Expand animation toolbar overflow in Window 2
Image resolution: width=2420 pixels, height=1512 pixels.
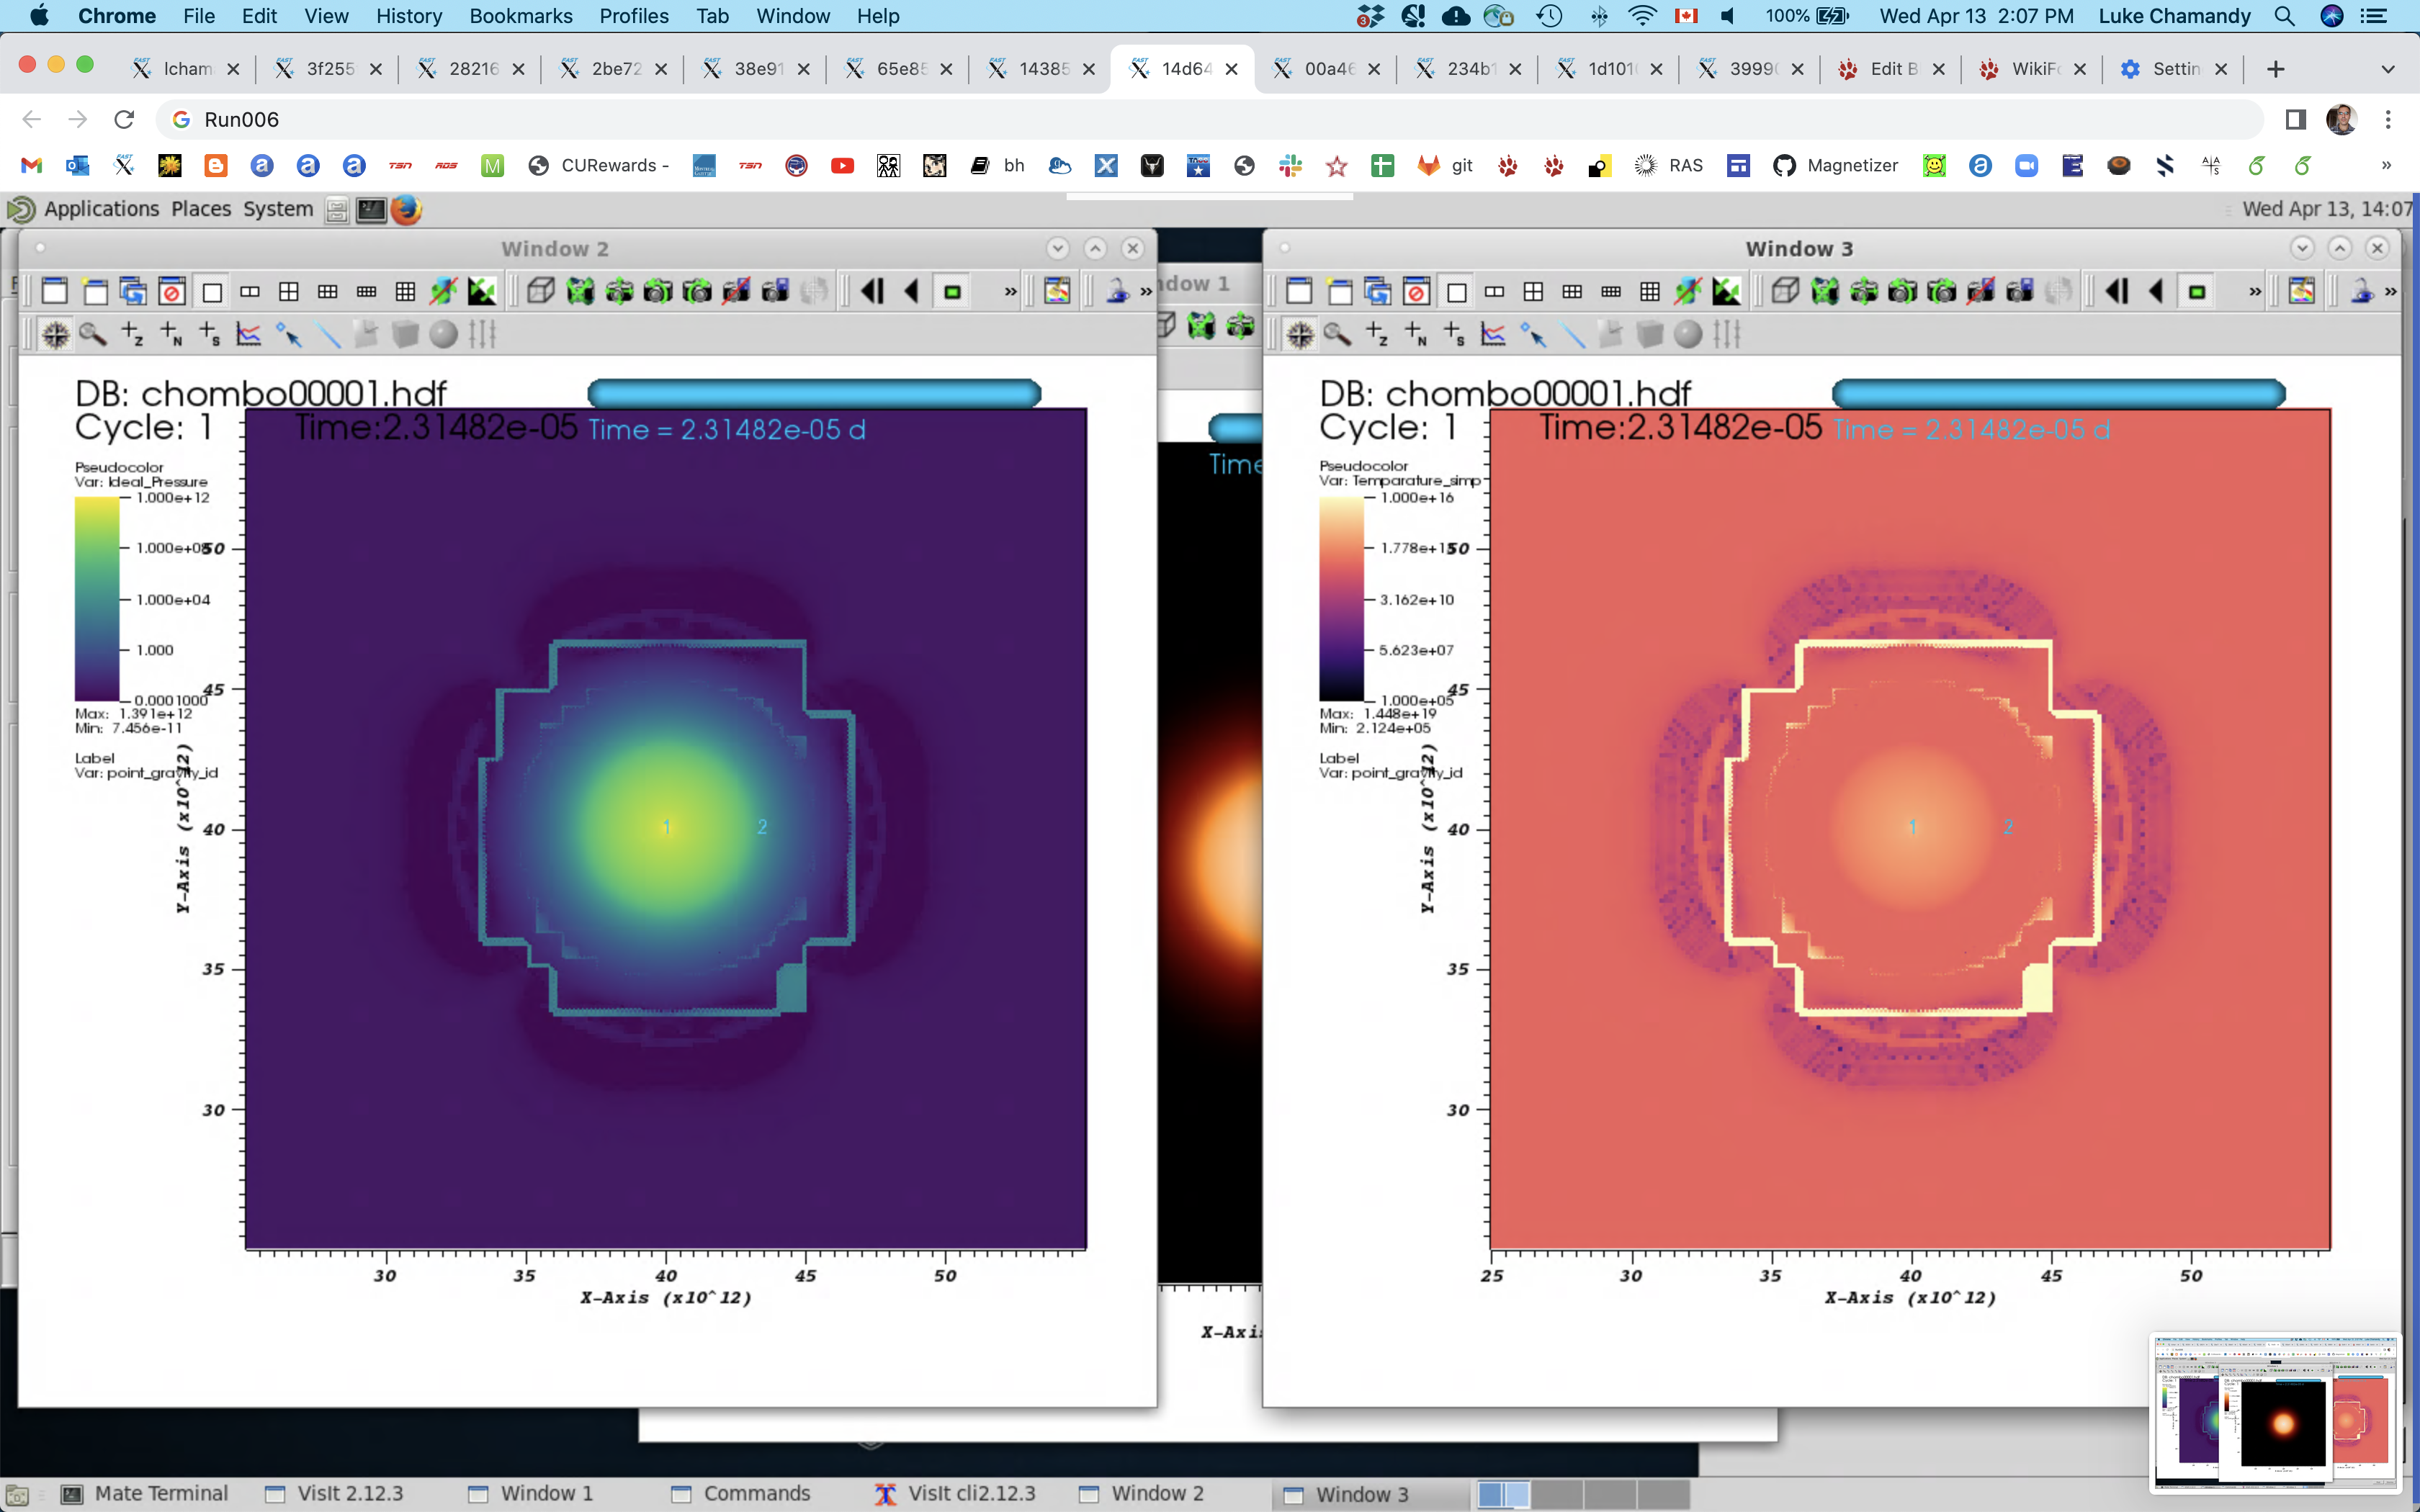(x=1011, y=292)
